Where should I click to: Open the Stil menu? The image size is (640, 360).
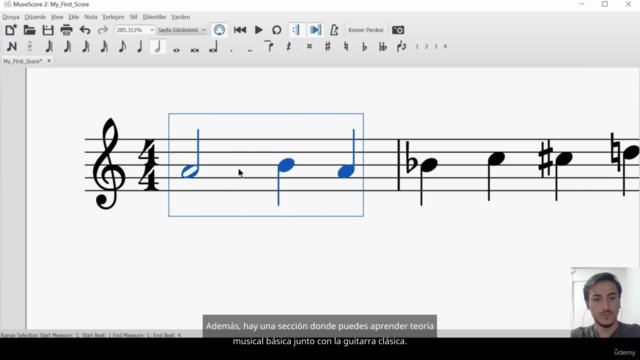(x=133, y=17)
